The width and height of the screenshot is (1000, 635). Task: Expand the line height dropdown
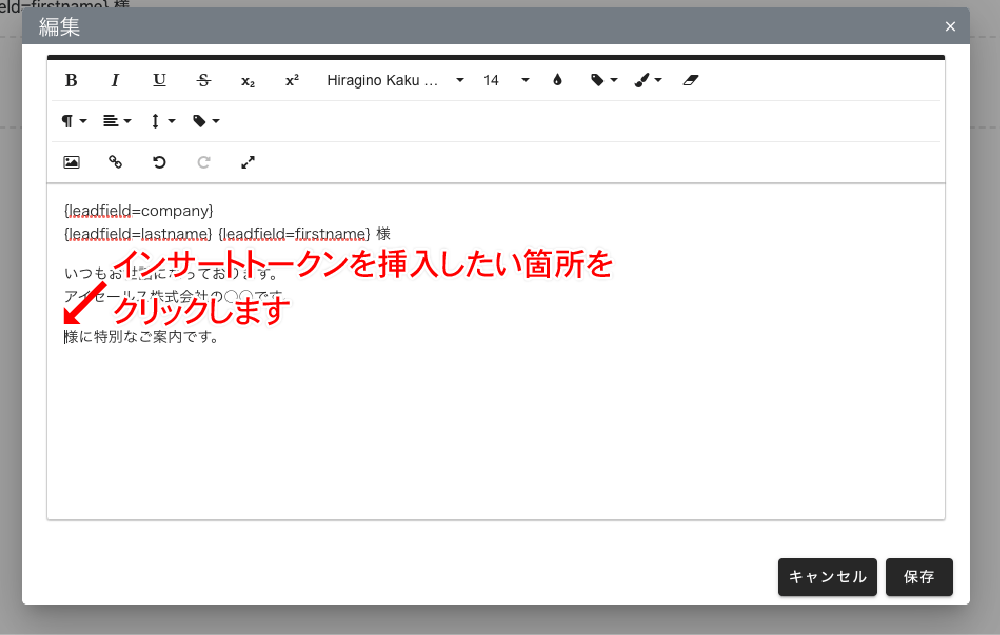[x=162, y=121]
